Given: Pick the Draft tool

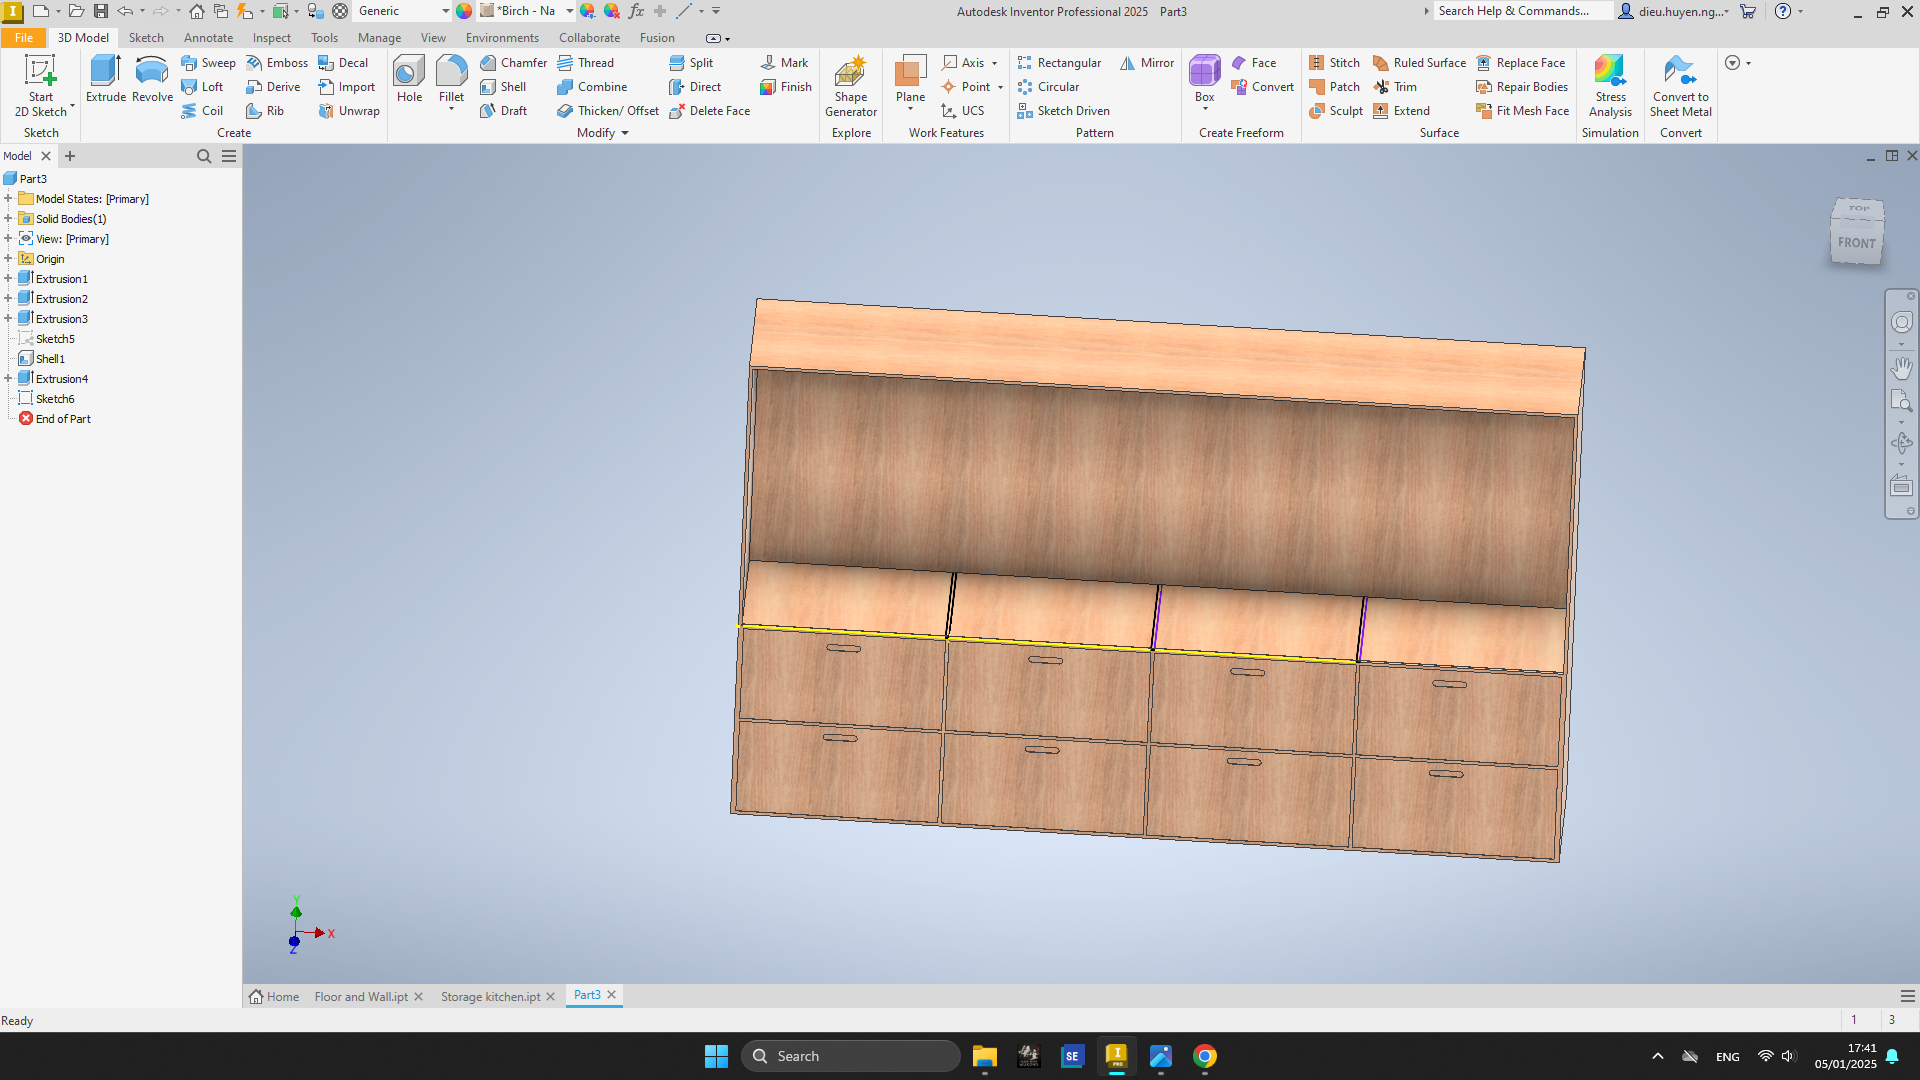Looking at the screenshot, I should pyautogui.click(x=503, y=110).
